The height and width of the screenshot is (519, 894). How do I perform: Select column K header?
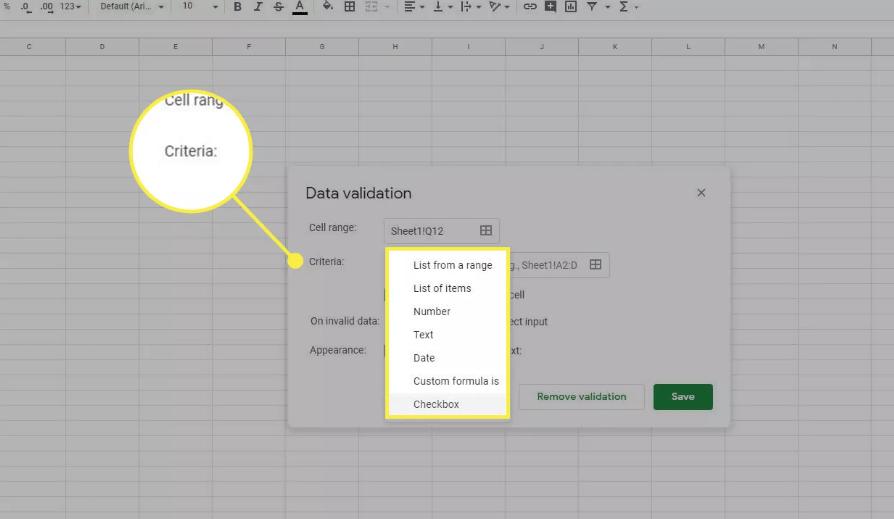615,47
